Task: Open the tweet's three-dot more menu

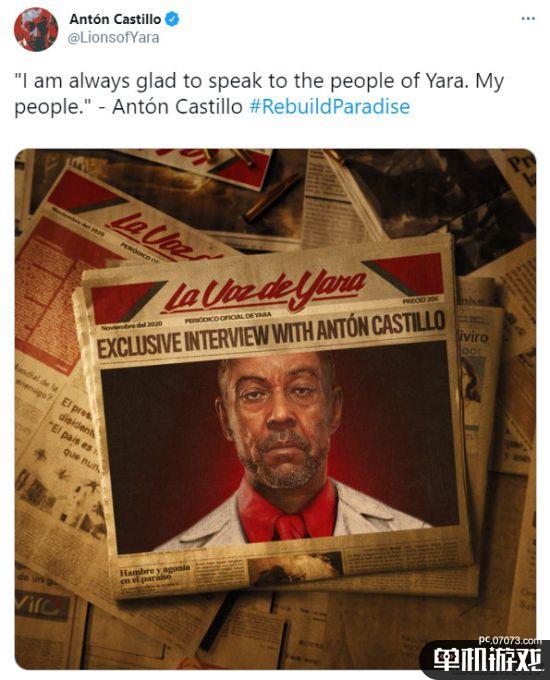Action: pyautogui.click(x=528, y=19)
